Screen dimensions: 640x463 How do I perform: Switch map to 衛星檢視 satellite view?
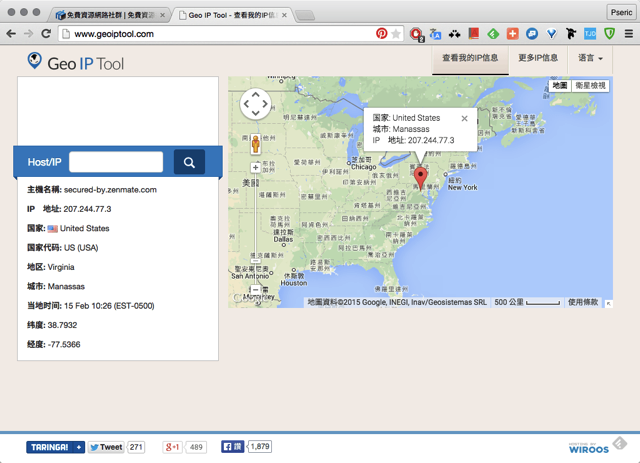tap(590, 86)
